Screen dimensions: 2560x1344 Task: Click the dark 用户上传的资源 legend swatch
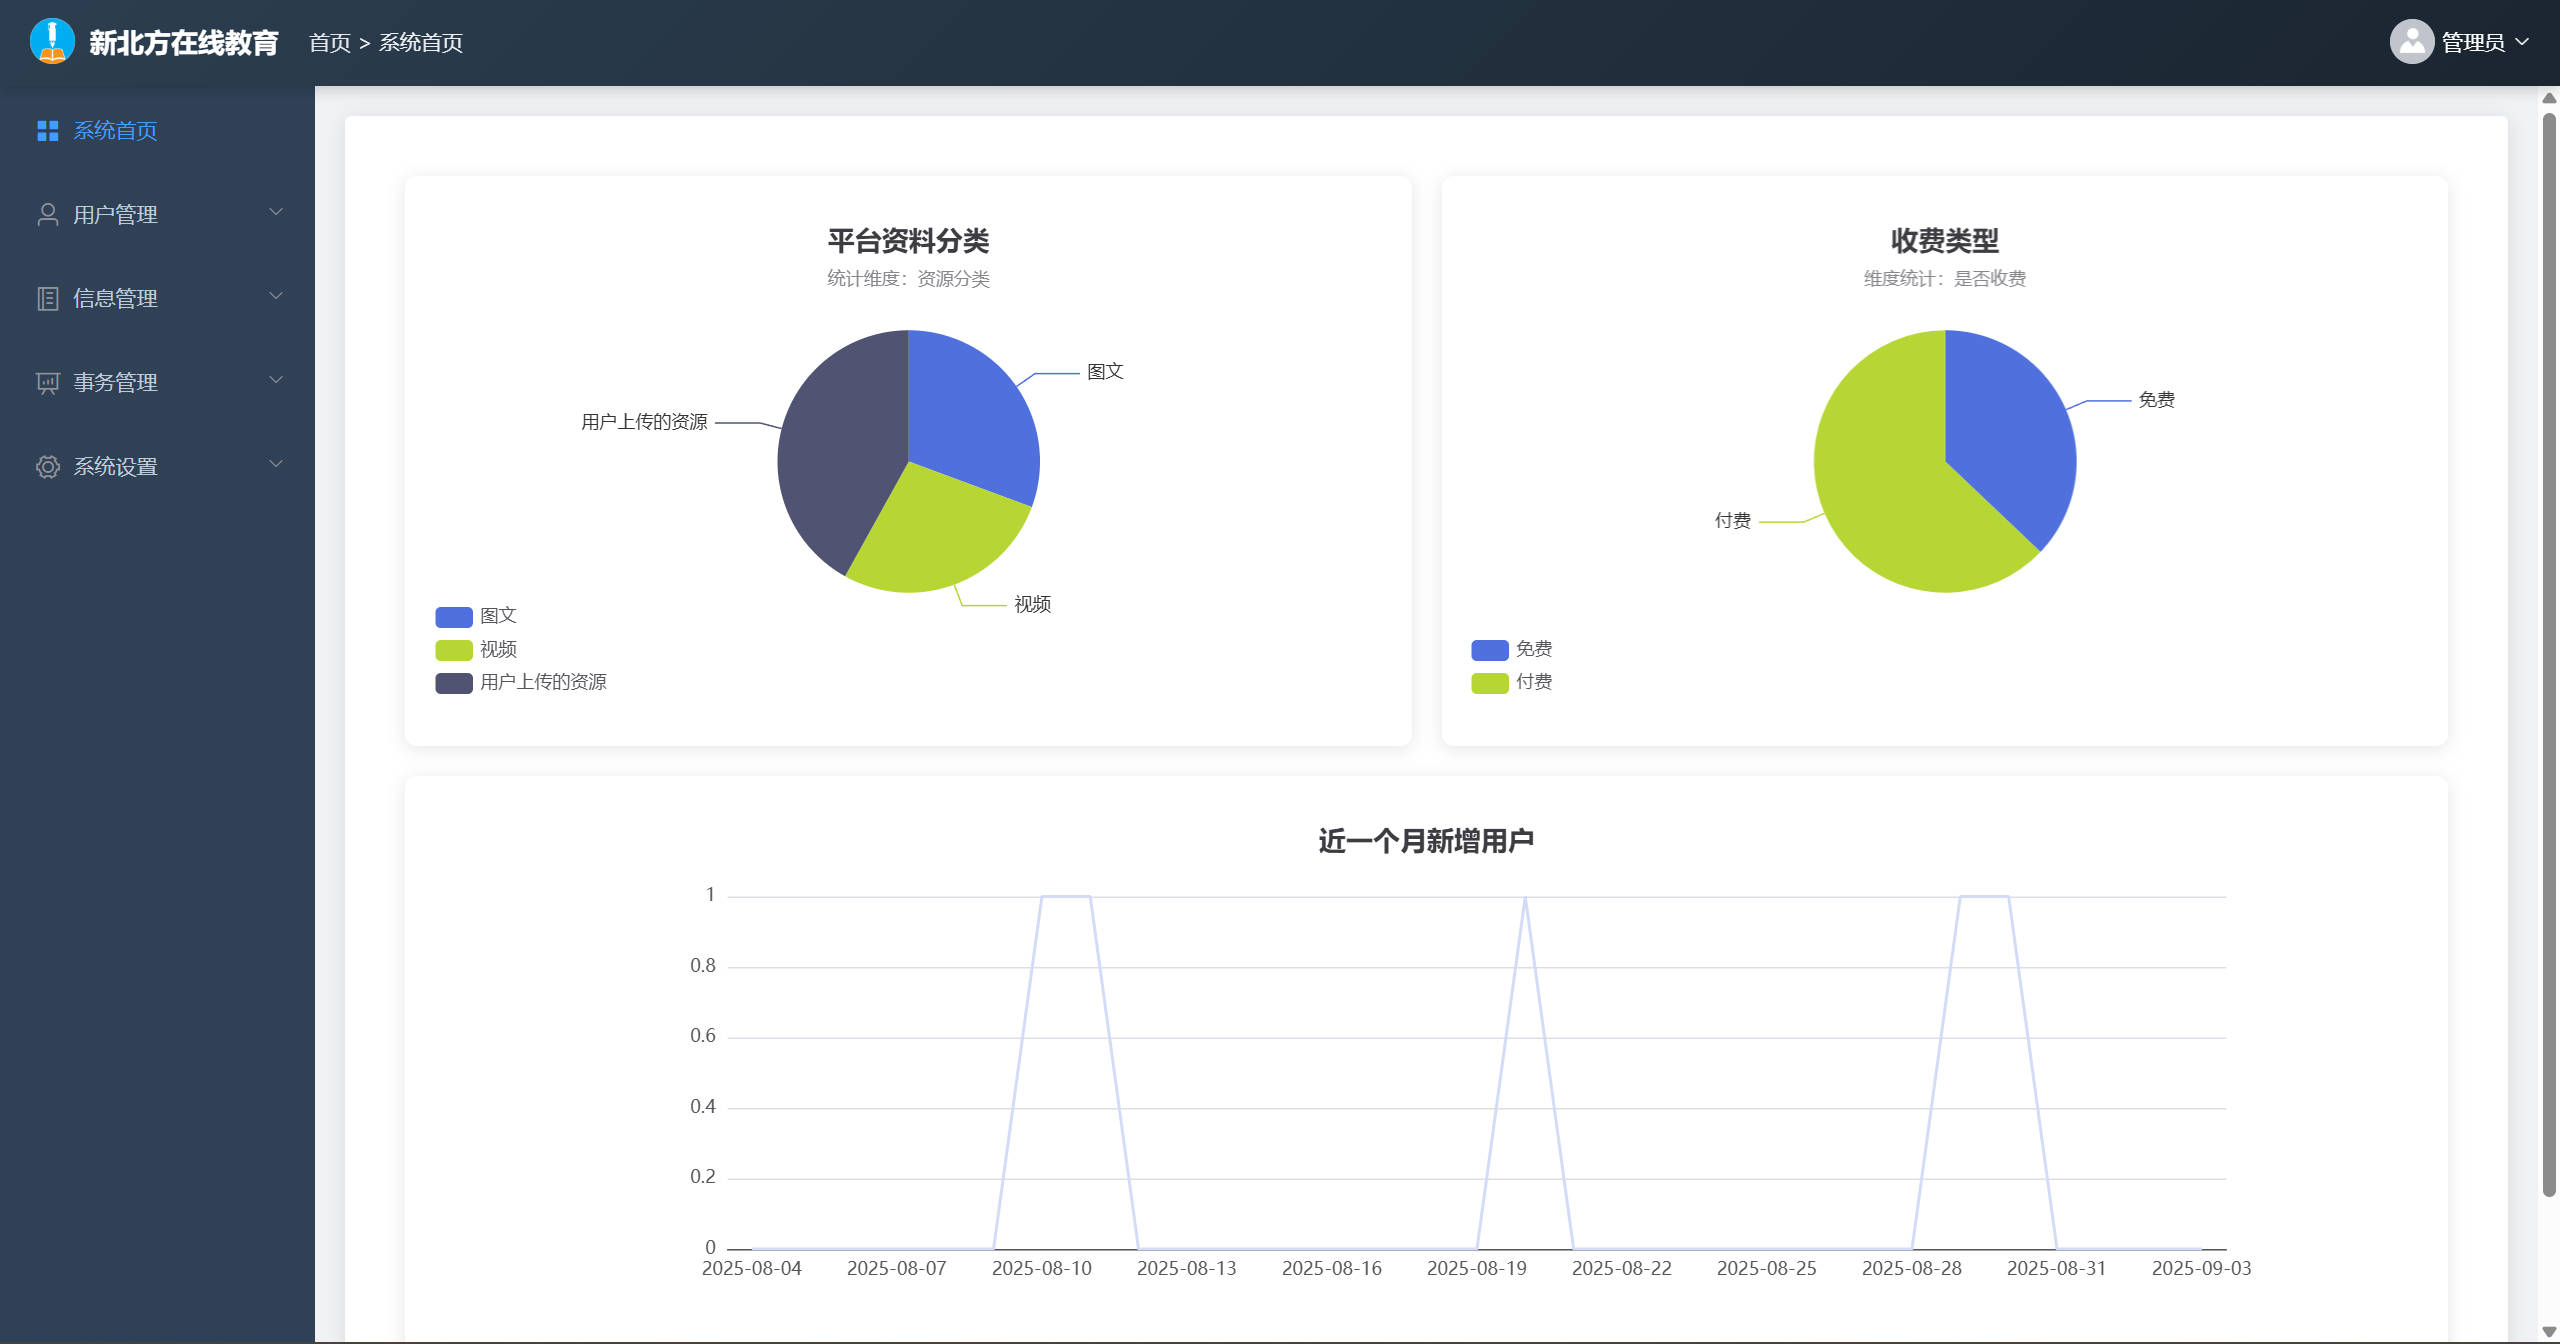pyautogui.click(x=454, y=683)
